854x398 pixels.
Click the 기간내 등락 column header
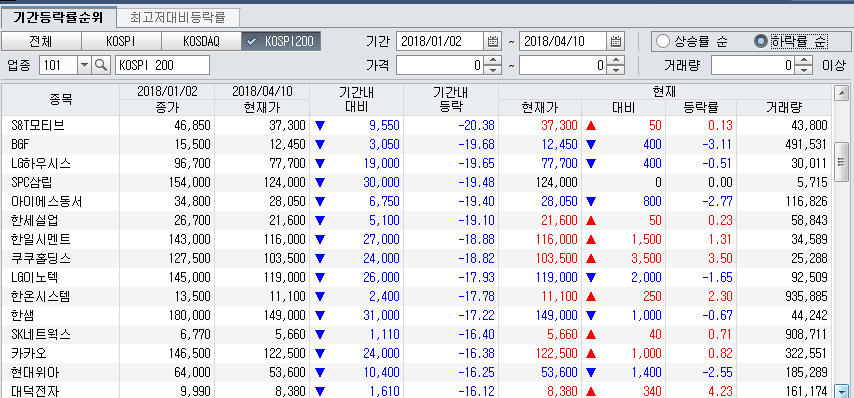[x=450, y=100]
